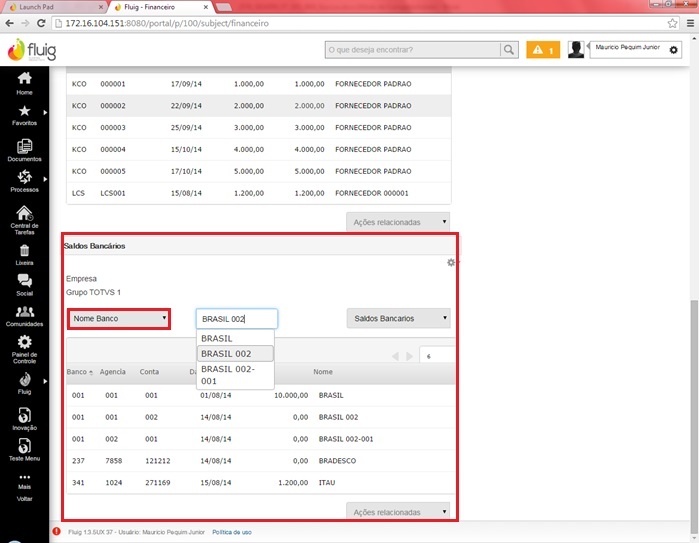Switch to Launch Pad tab

pyautogui.click(x=54, y=7)
